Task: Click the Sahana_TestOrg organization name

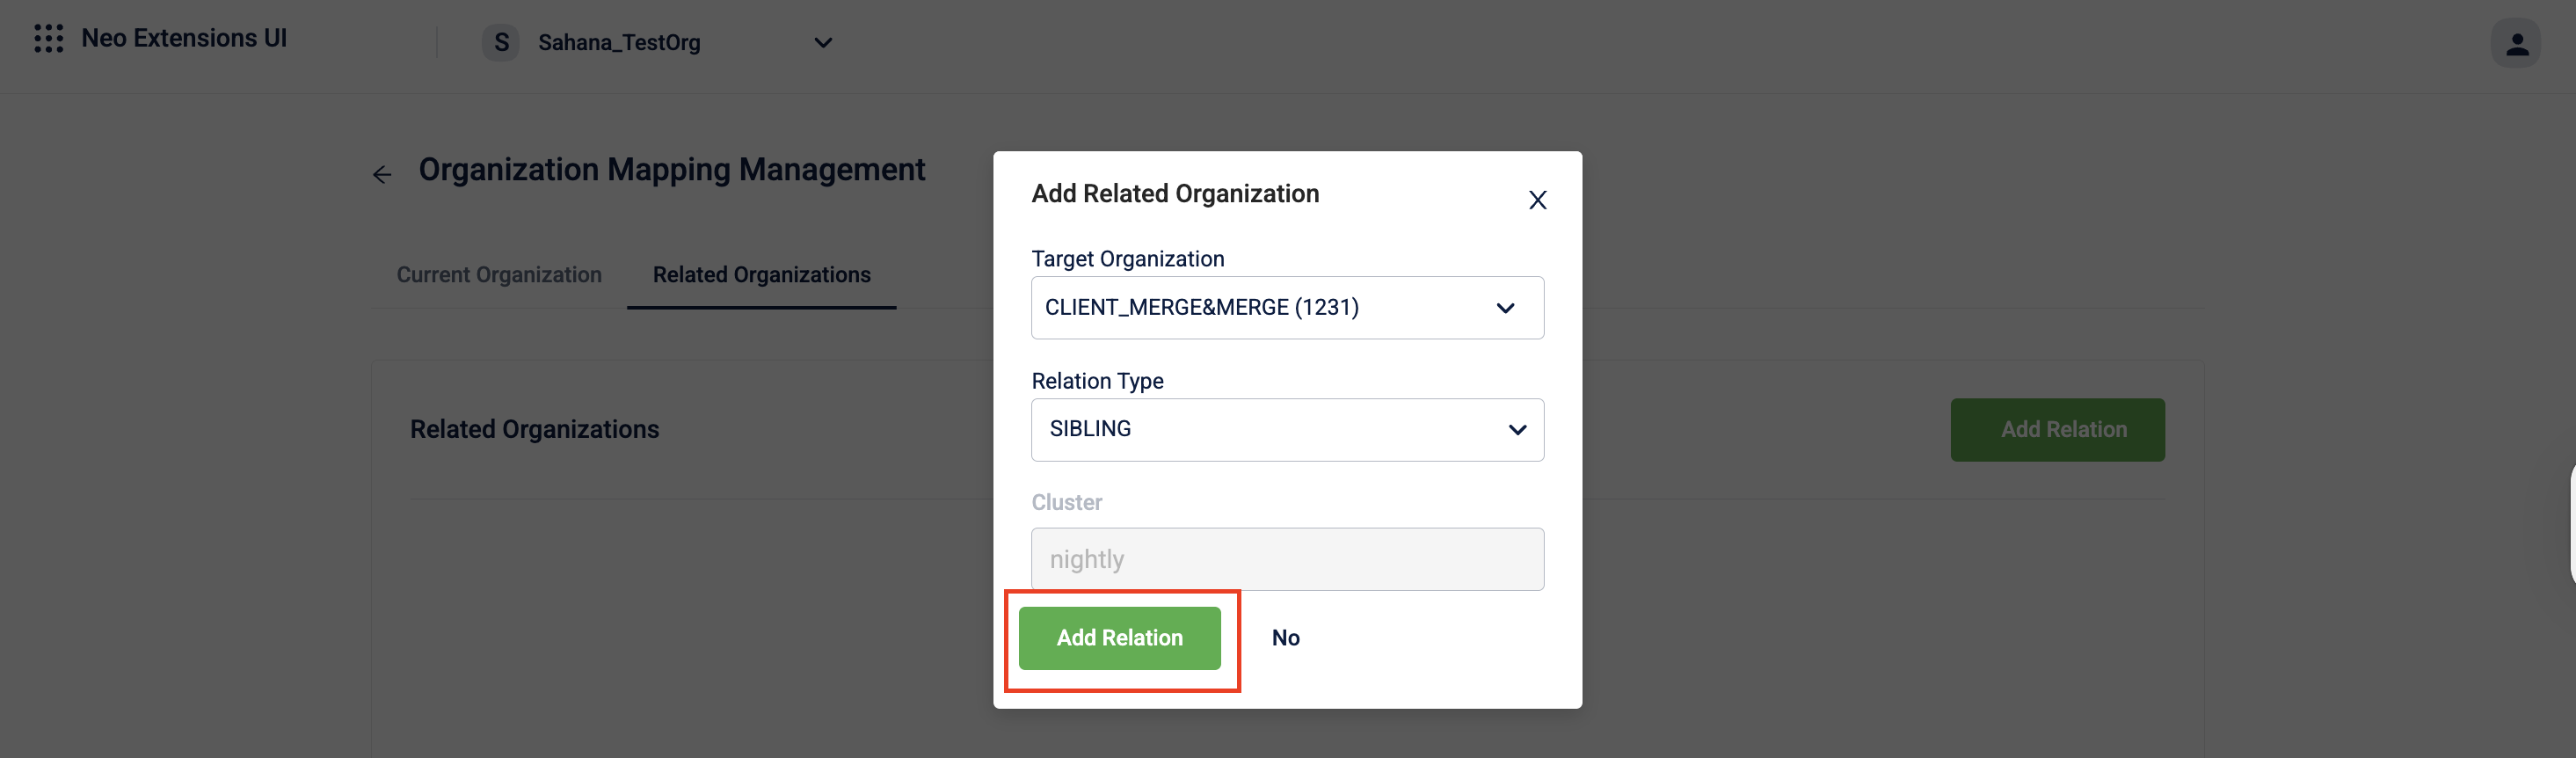Action: pyautogui.click(x=619, y=43)
